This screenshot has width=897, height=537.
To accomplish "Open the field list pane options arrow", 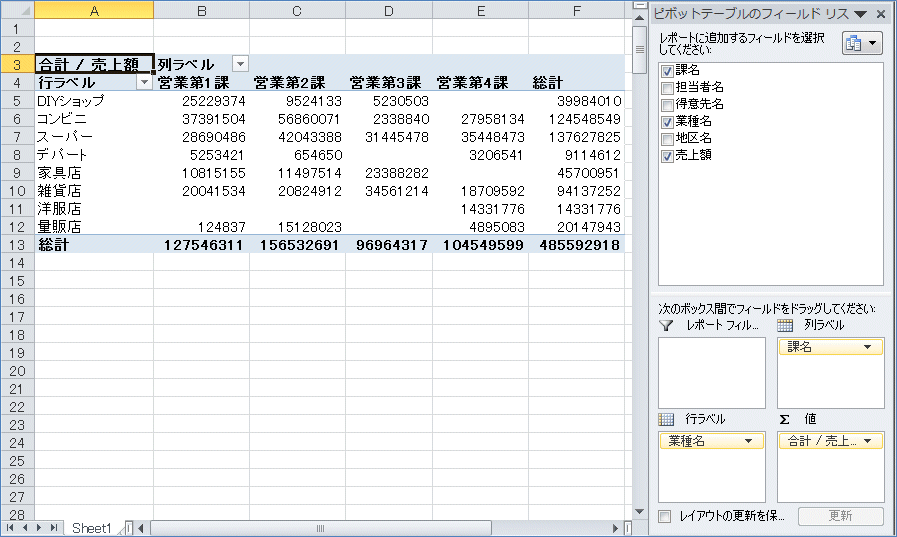I will 860,14.
